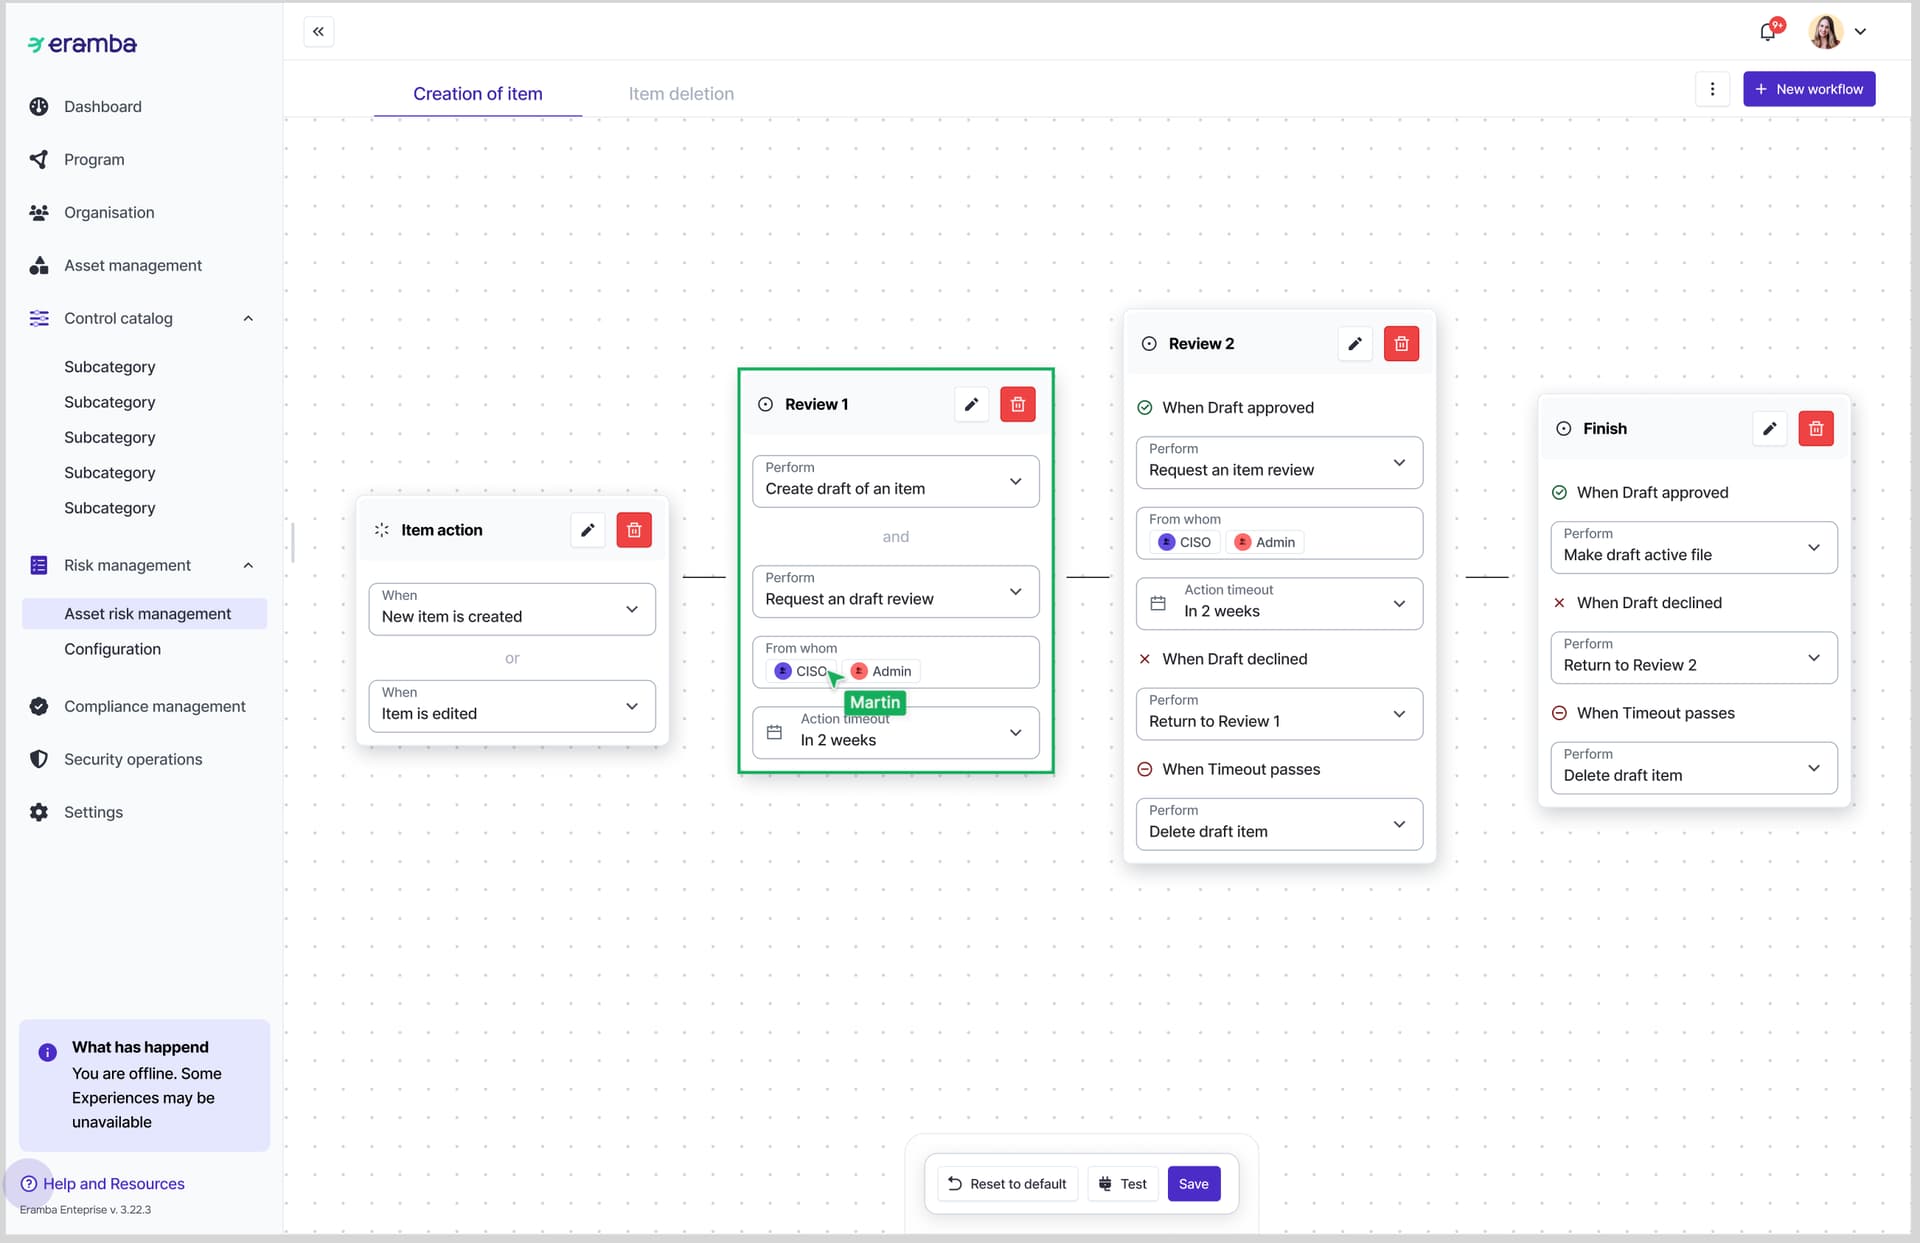Open the three-dot more options menu
The image size is (1920, 1243).
tap(1712, 89)
